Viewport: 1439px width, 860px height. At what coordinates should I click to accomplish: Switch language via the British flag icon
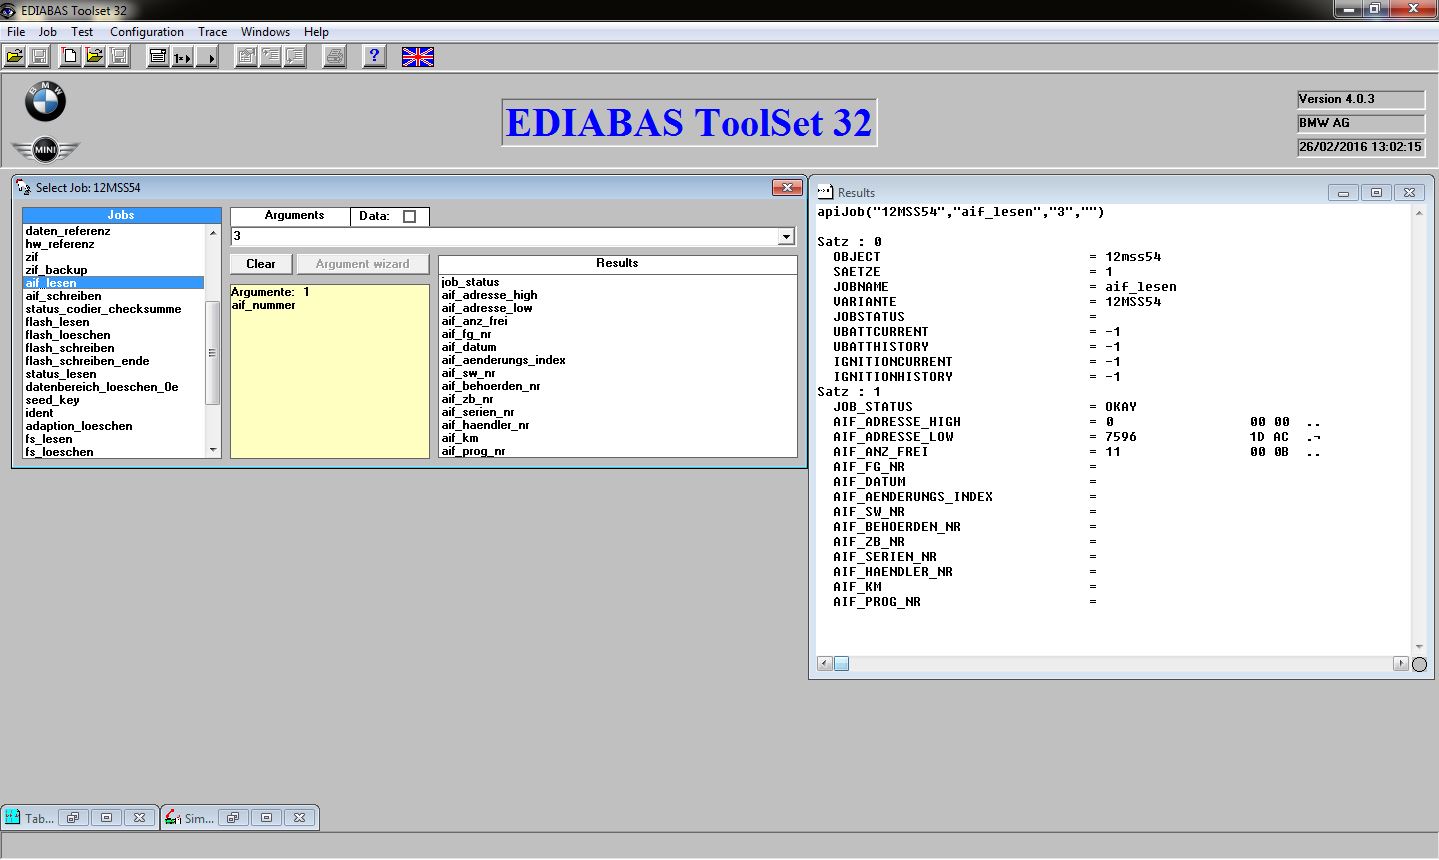[x=417, y=57]
